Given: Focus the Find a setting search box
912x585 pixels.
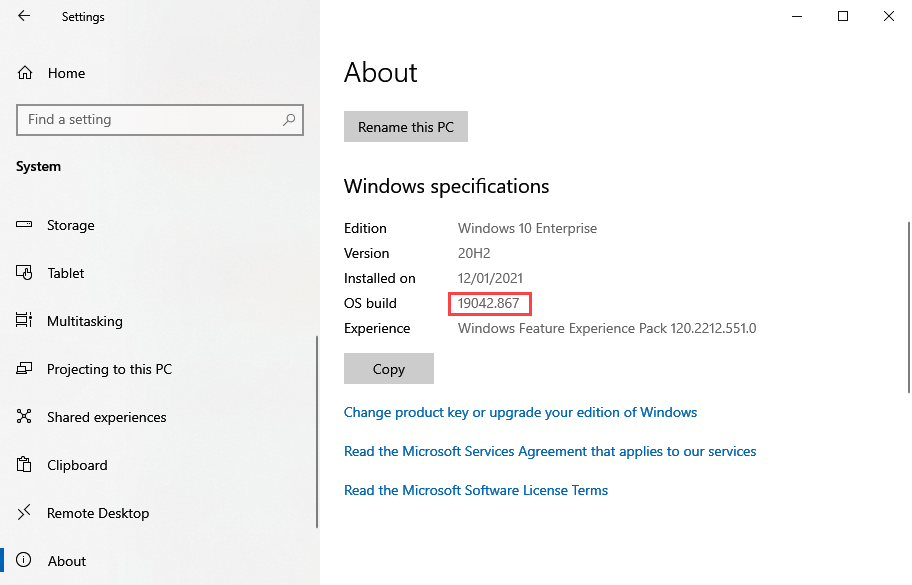Looking at the screenshot, I should click(x=150, y=119).
